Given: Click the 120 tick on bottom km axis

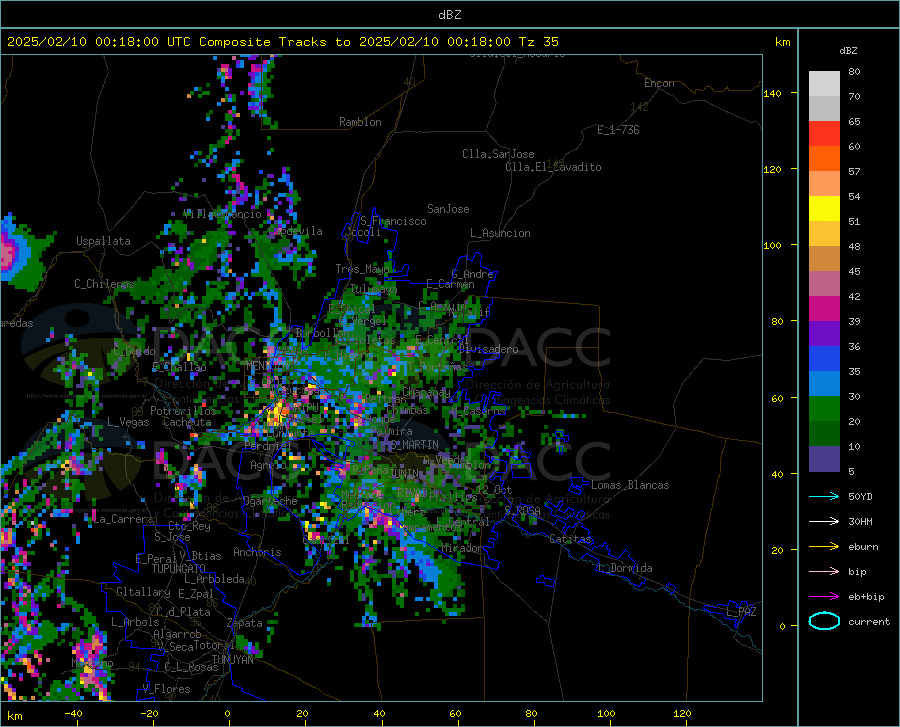Looking at the screenshot, I should [x=682, y=714].
